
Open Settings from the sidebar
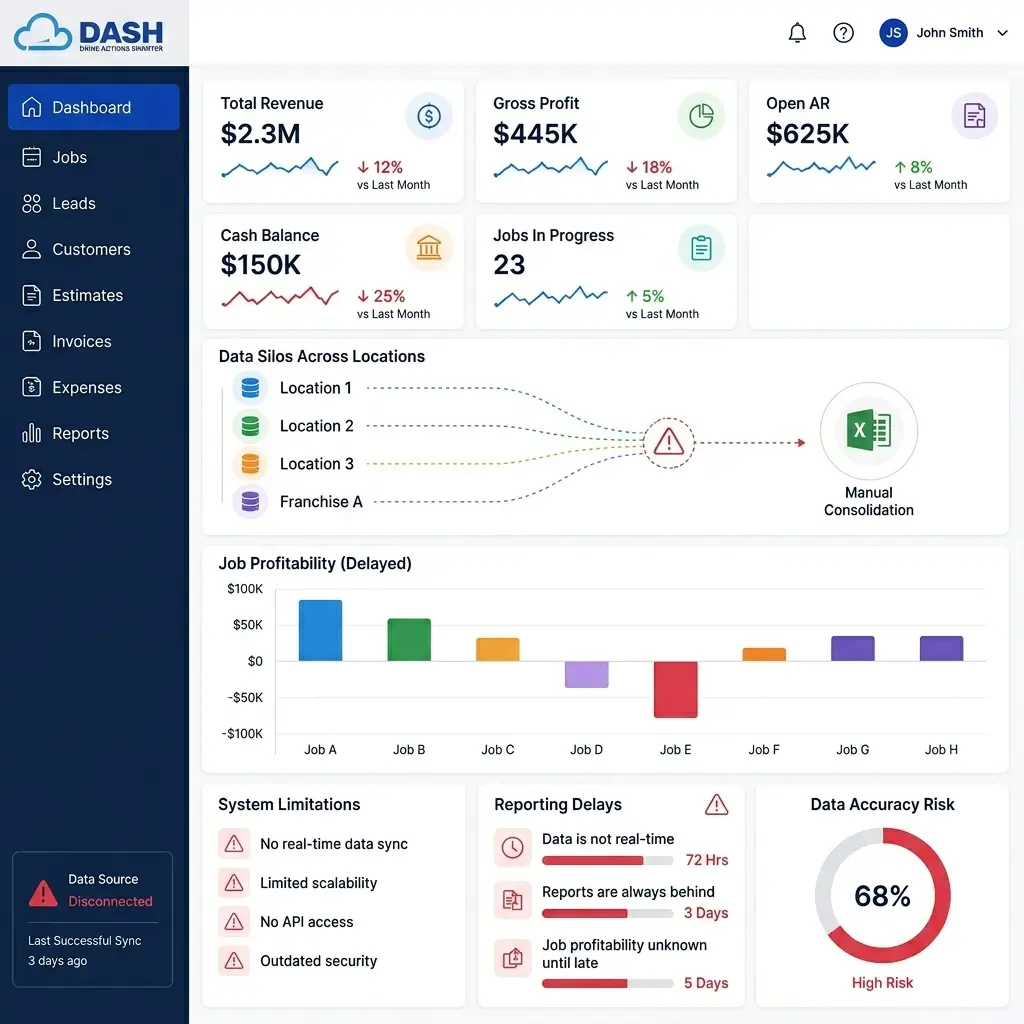(93, 479)
